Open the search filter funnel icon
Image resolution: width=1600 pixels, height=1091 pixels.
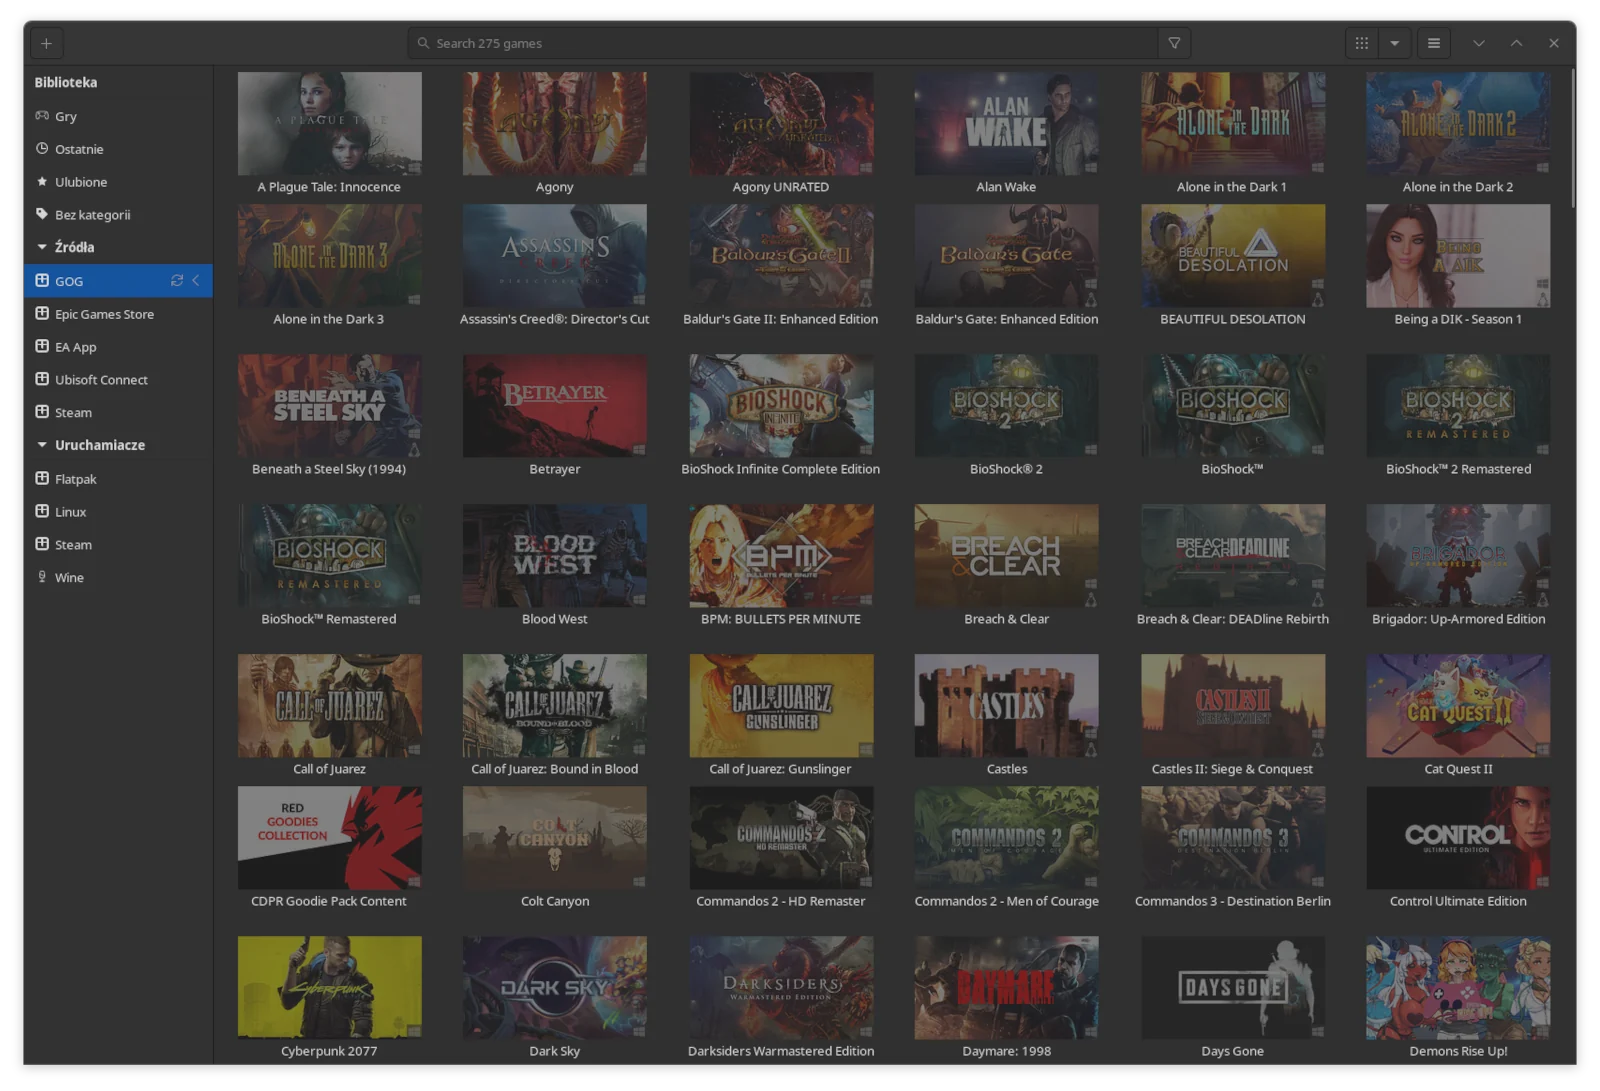click(1174, 43)
